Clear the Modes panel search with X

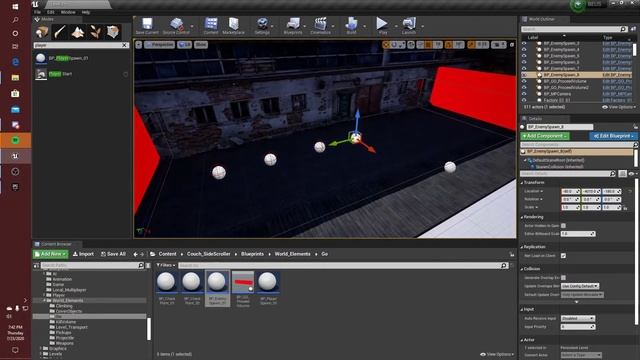click(x=124, y=45)
